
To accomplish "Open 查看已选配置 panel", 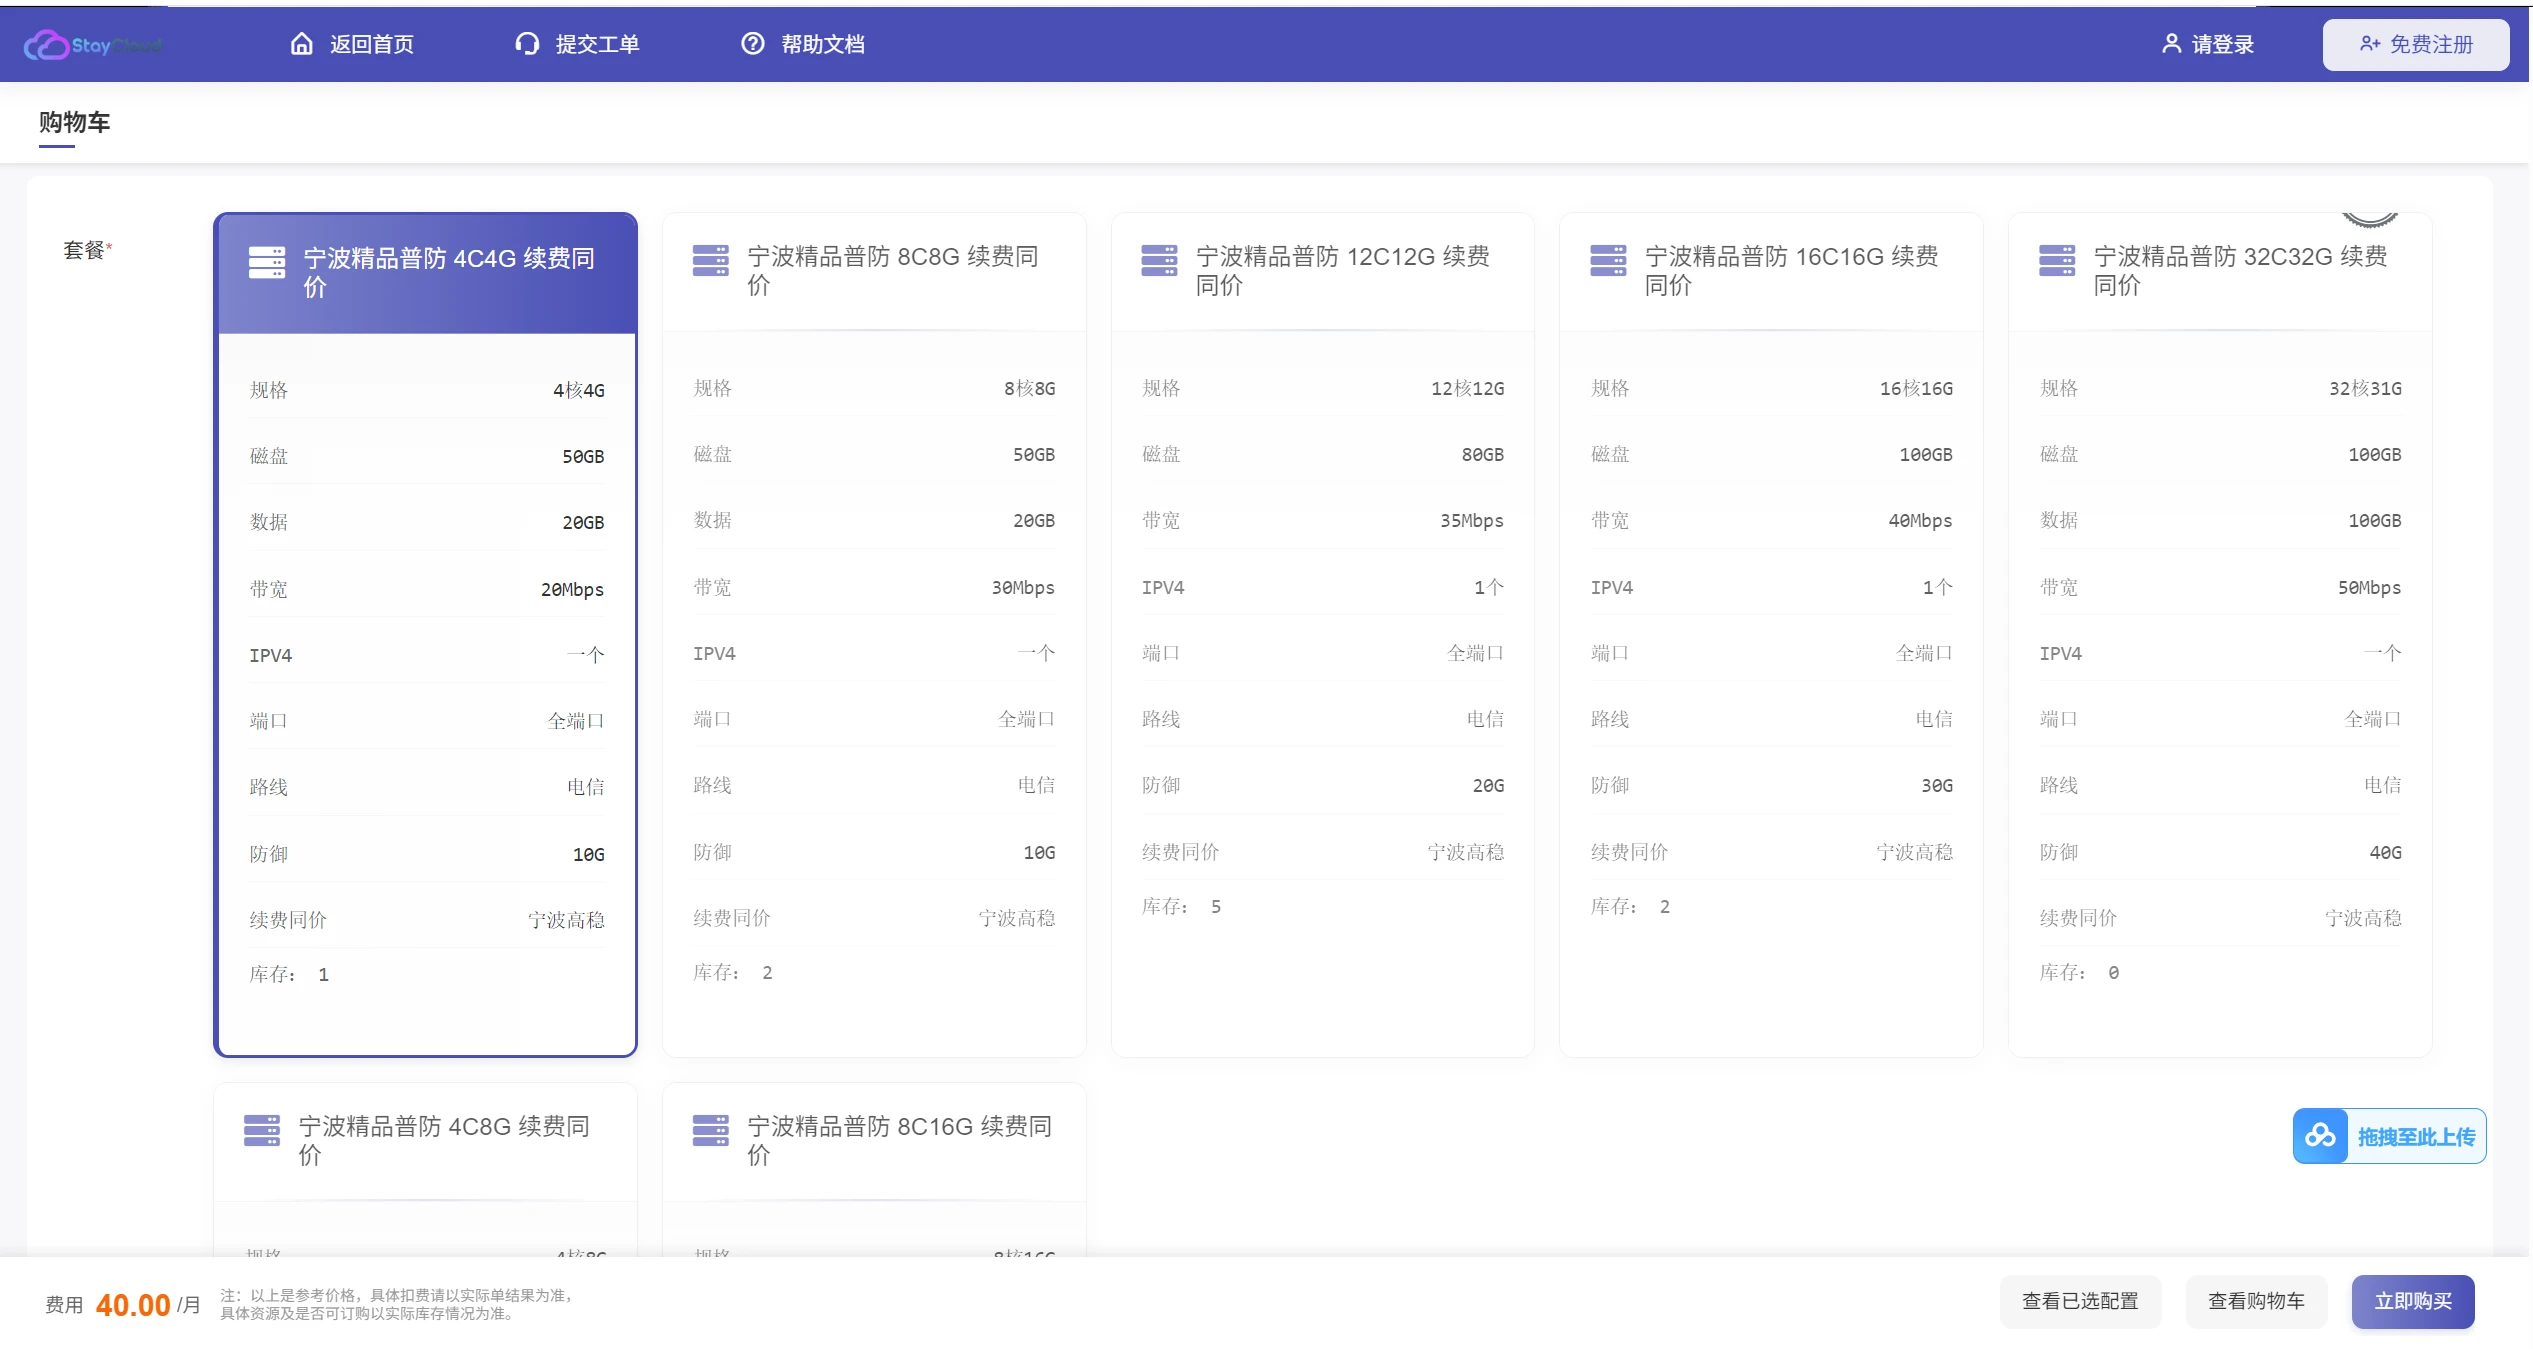I will tap(2079, 1301).
